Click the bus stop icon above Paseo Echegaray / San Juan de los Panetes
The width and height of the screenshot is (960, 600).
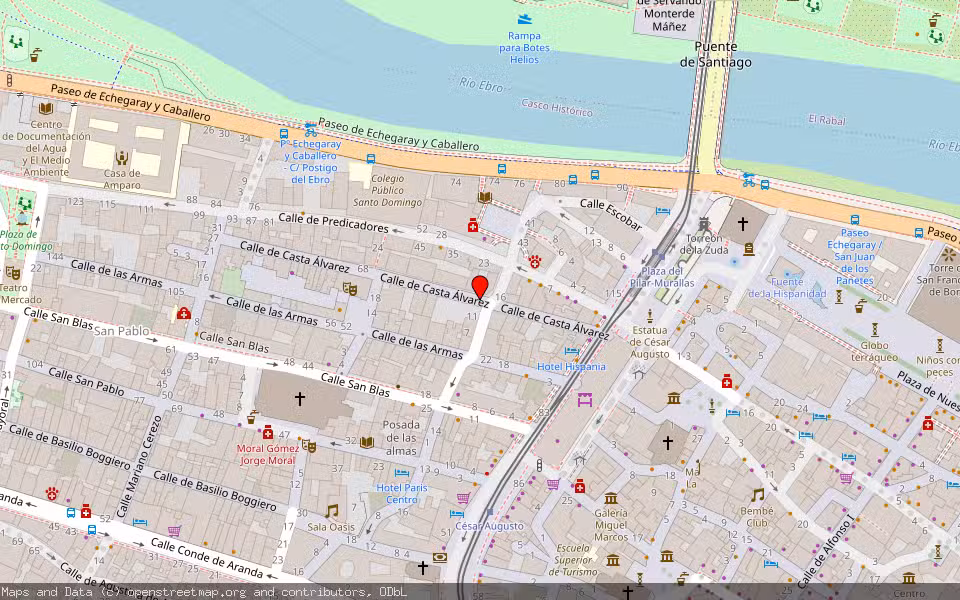[855, 220]
